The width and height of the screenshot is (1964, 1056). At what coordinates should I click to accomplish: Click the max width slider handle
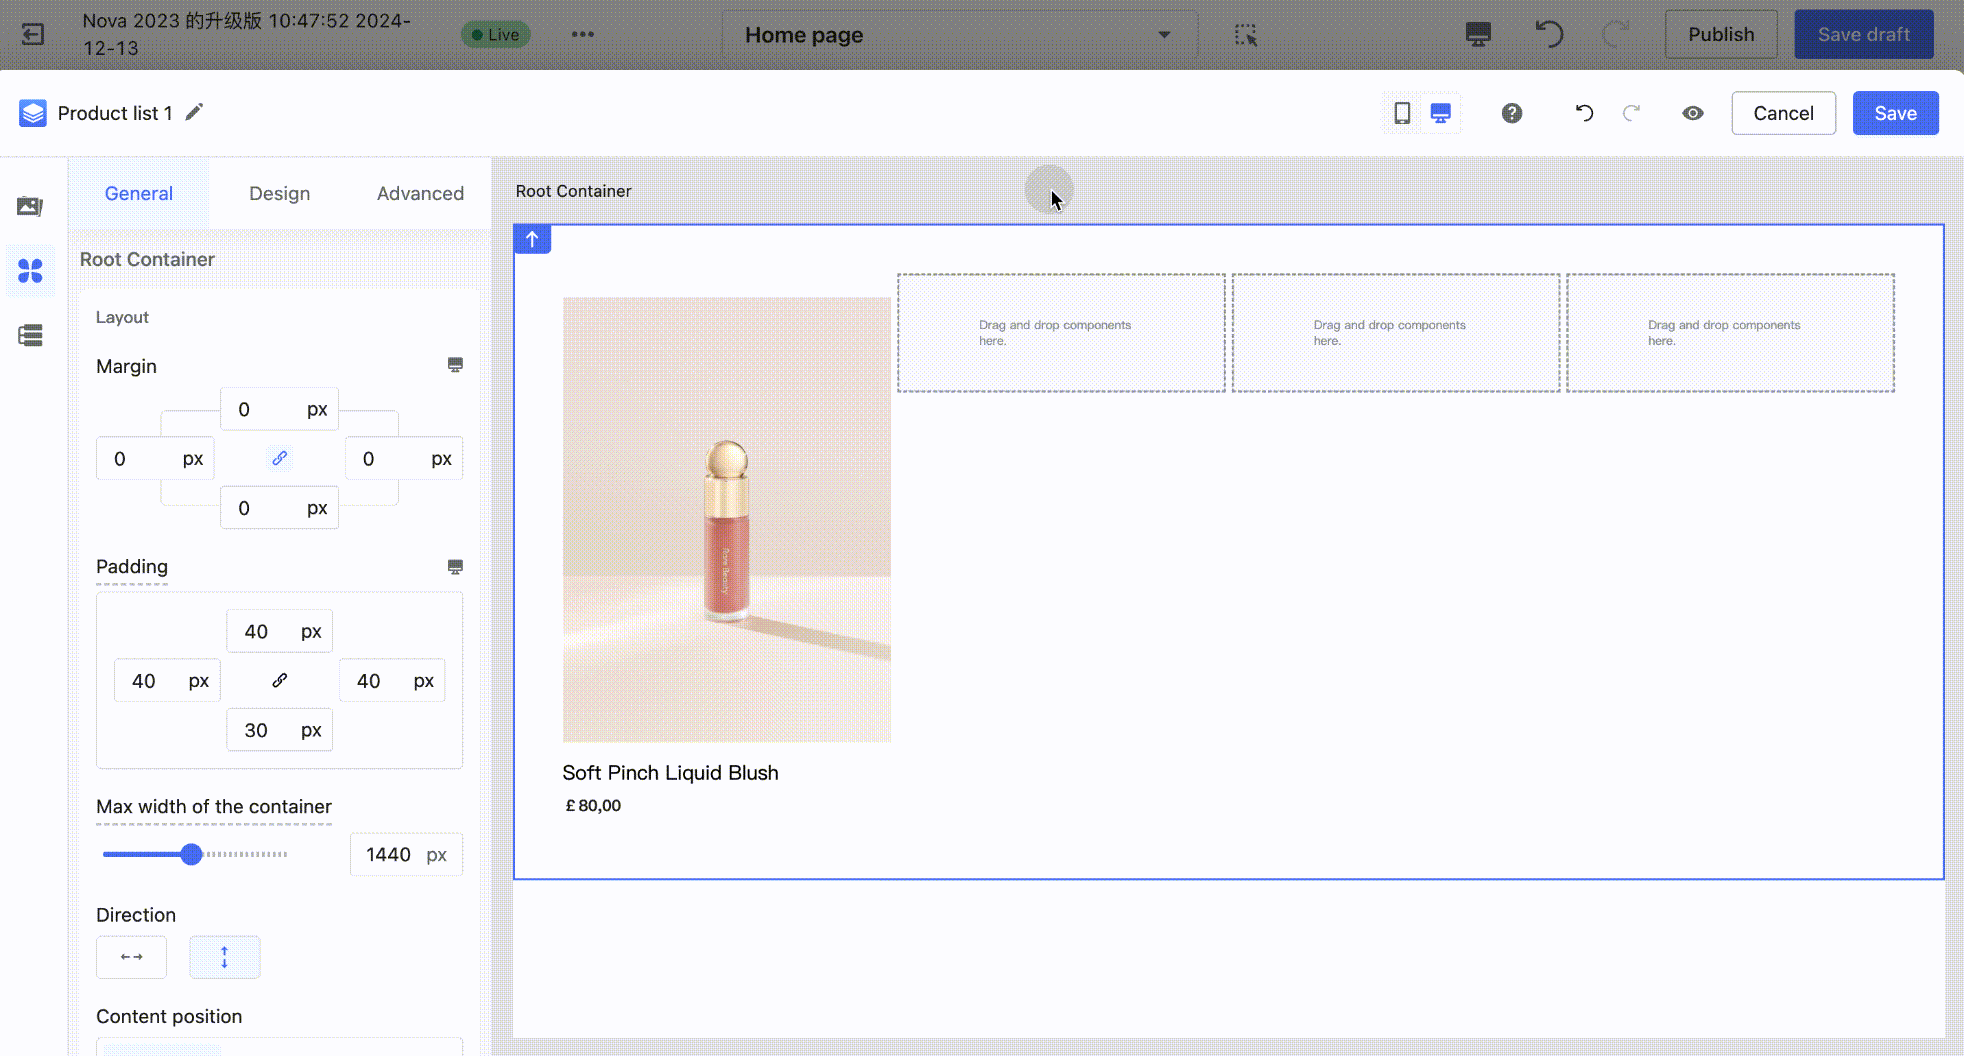[191, 854]
